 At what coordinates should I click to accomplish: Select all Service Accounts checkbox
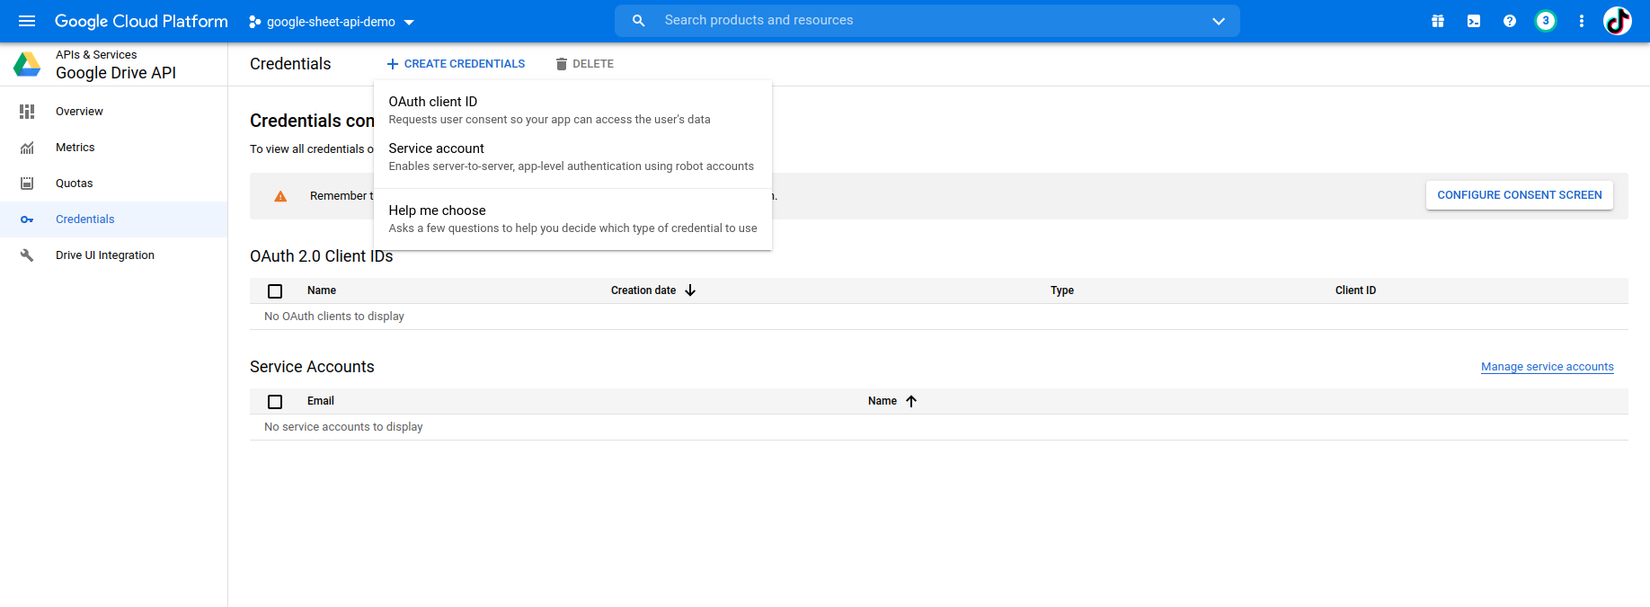275,402
